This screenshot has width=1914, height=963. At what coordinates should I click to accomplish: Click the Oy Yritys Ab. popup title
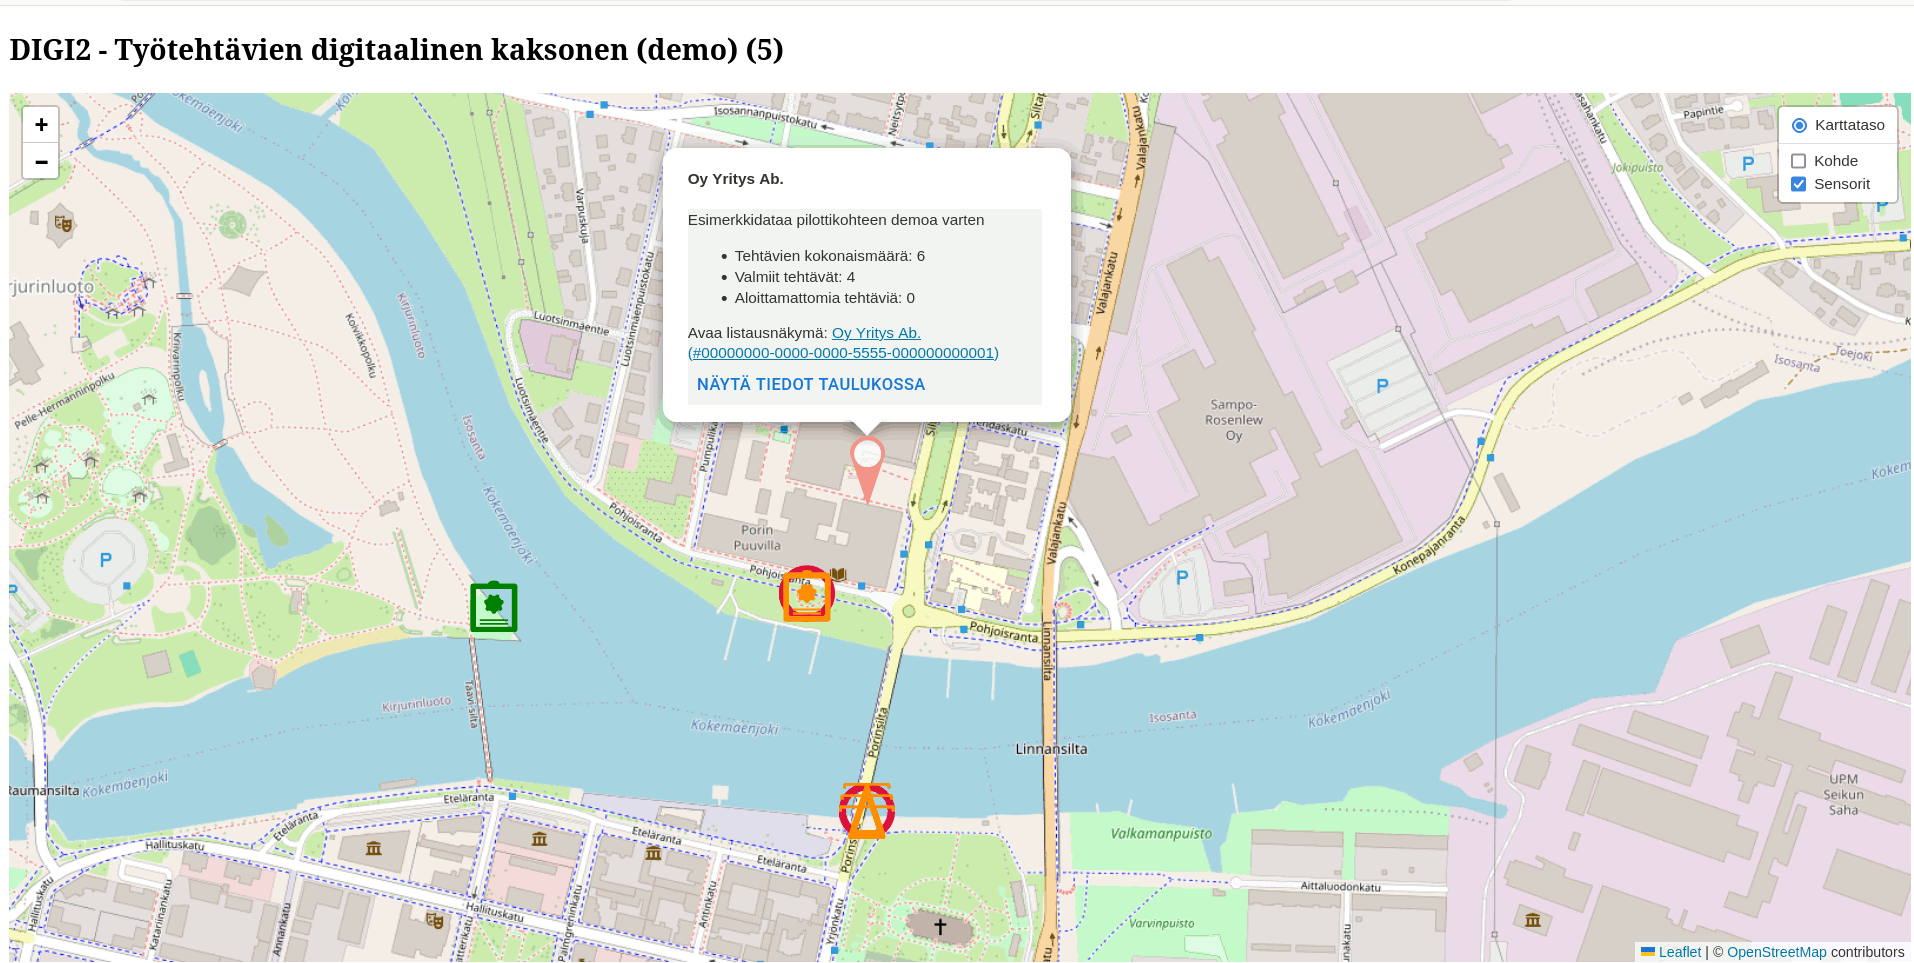pyautogui.click(x=735, y=178)
